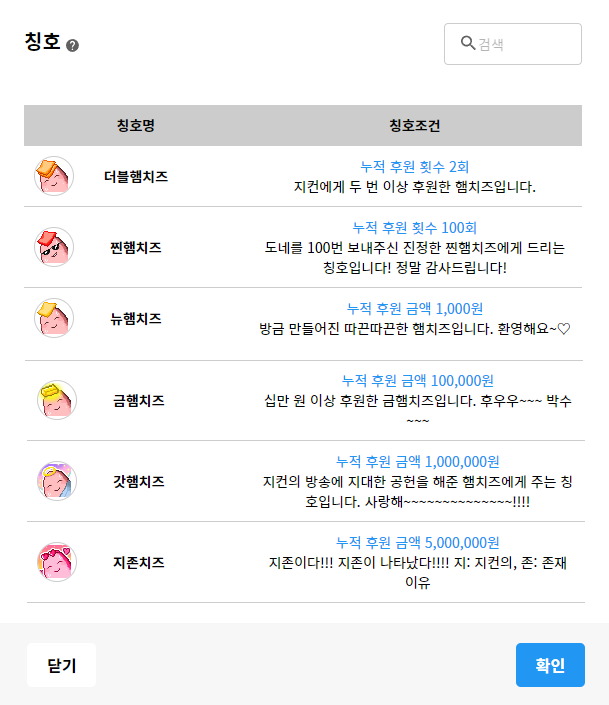Viewport: 609px width, 705px height.
Task: Click the 칭호명 column header
Action: (x=136, y=126)
